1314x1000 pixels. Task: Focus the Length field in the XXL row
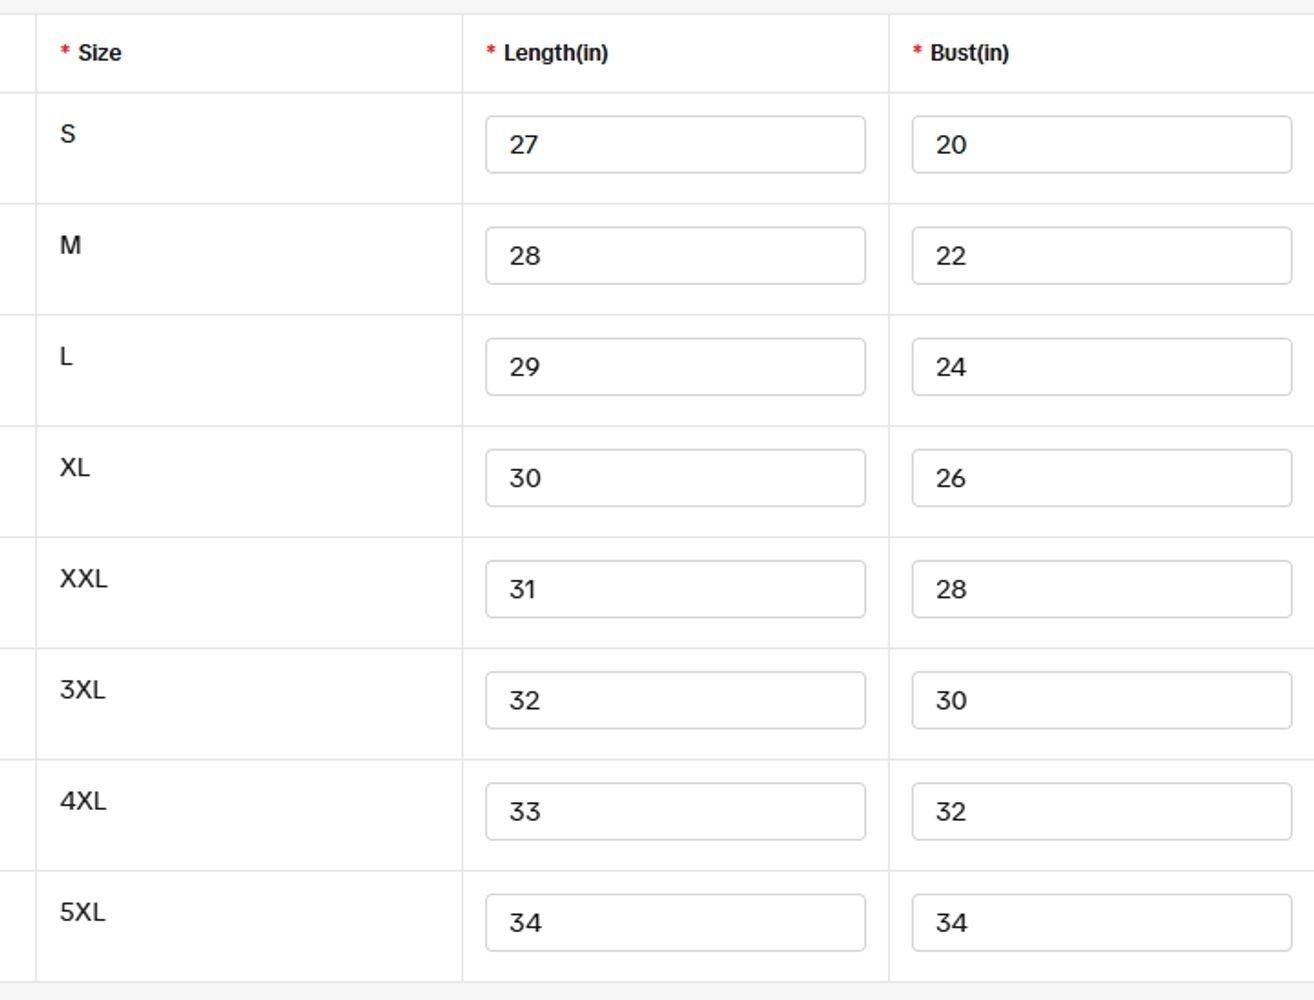(x=675, y=588)
